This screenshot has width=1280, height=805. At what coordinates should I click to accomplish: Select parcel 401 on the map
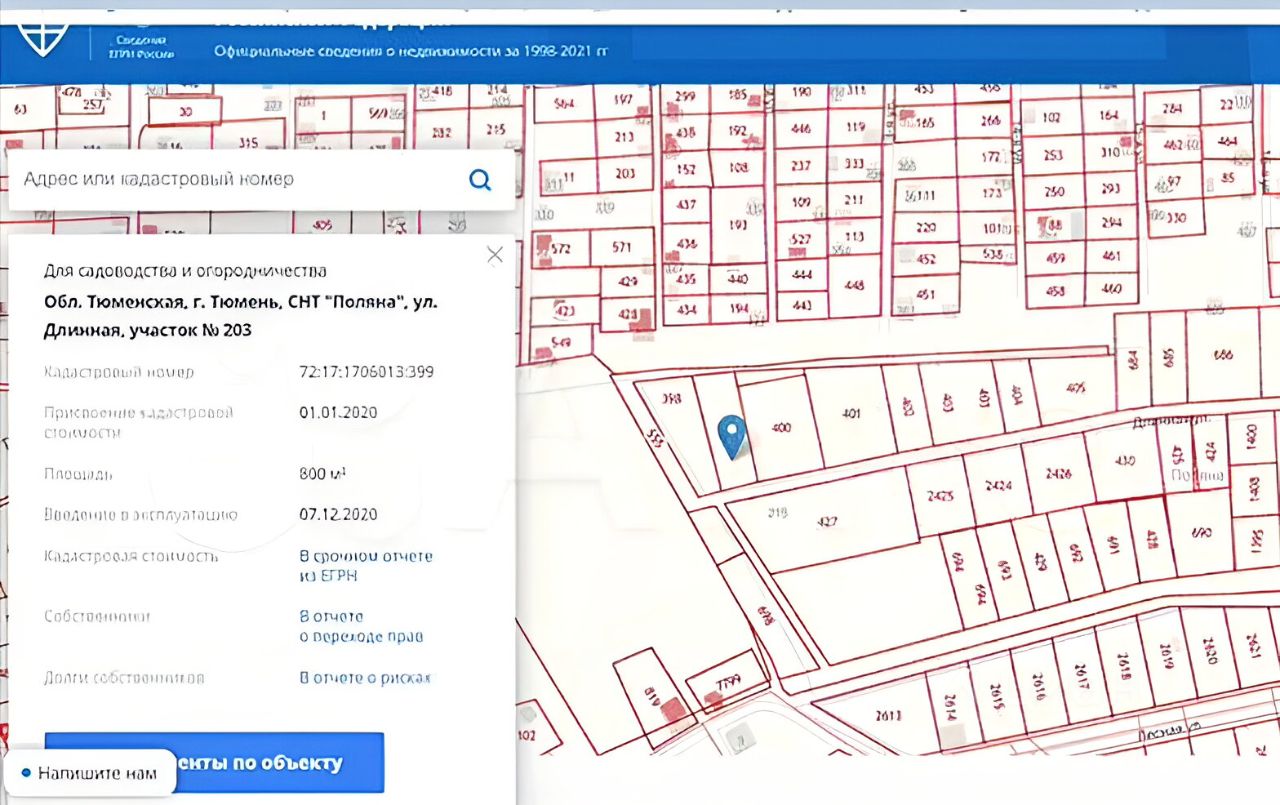point(850,413)
